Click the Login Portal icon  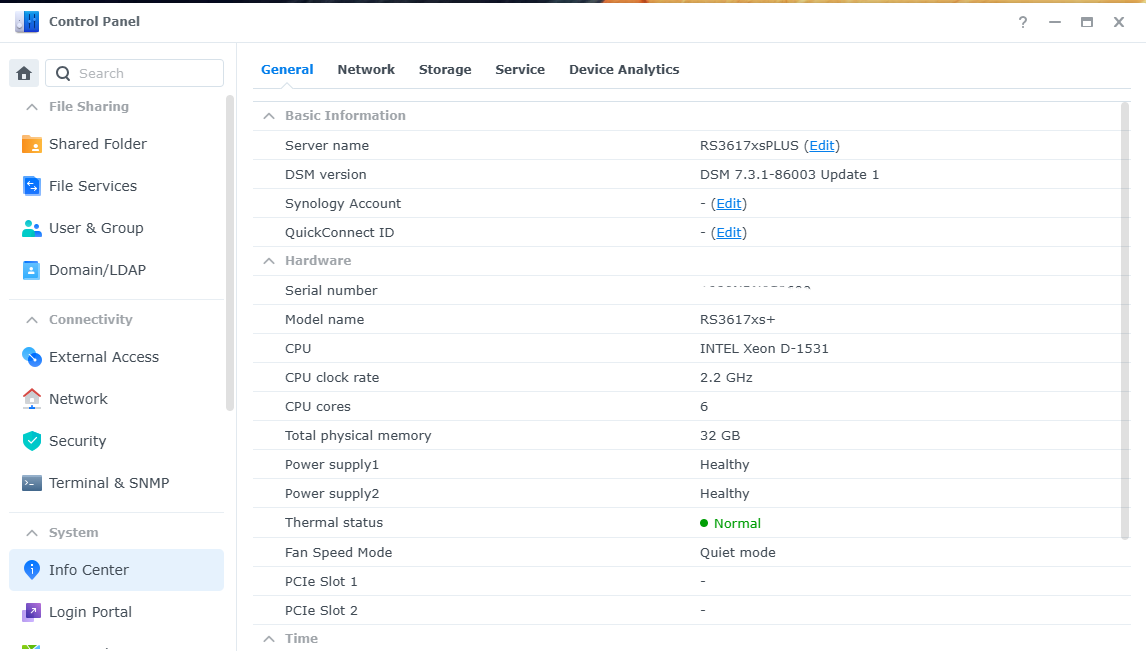click(x=31, y=612)
